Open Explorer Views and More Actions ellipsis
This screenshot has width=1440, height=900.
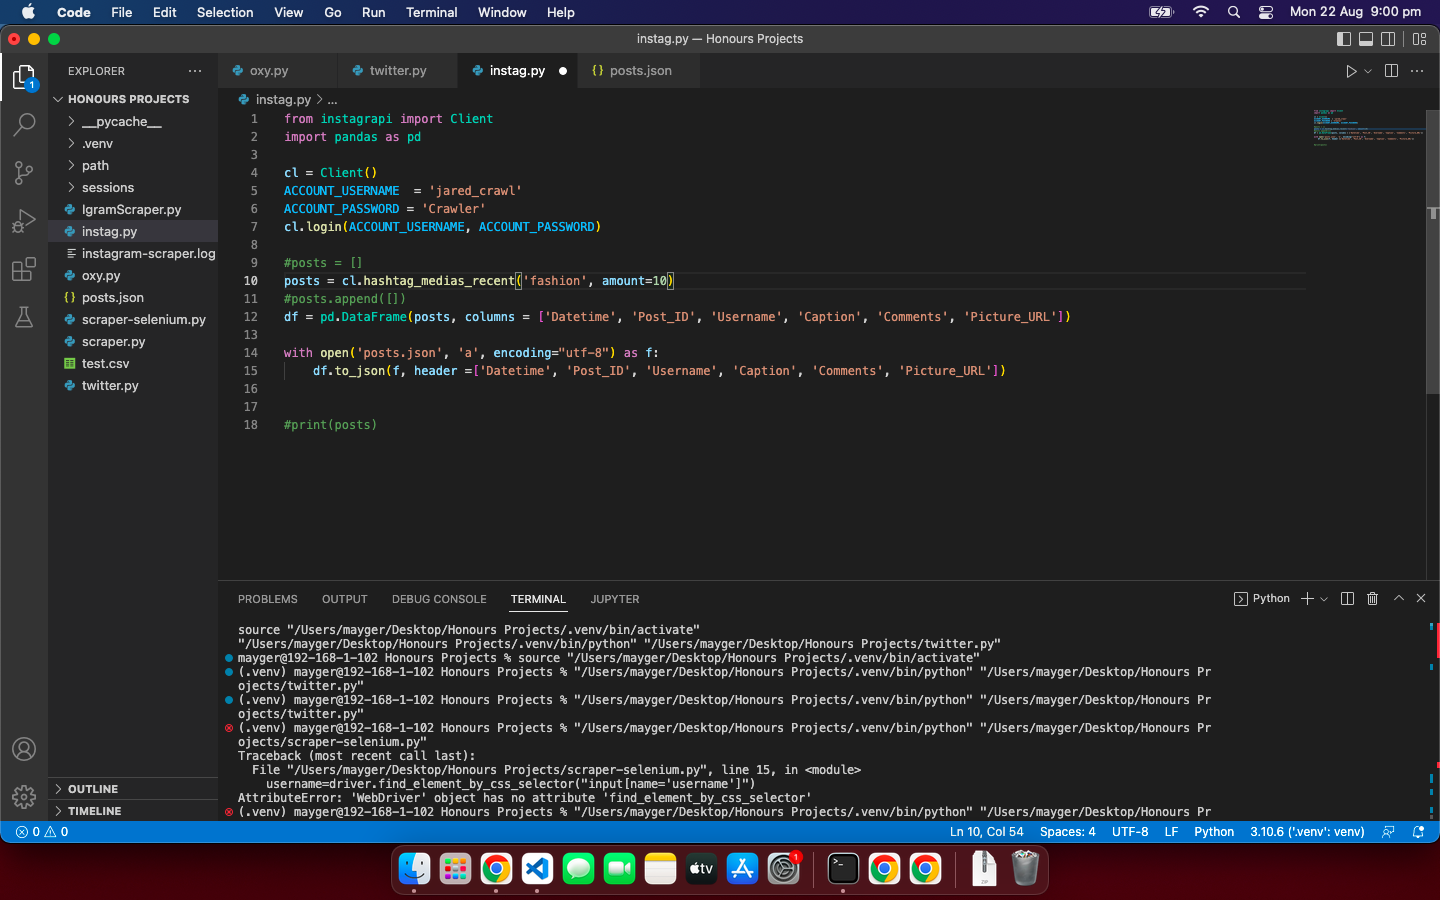[195, 71]
